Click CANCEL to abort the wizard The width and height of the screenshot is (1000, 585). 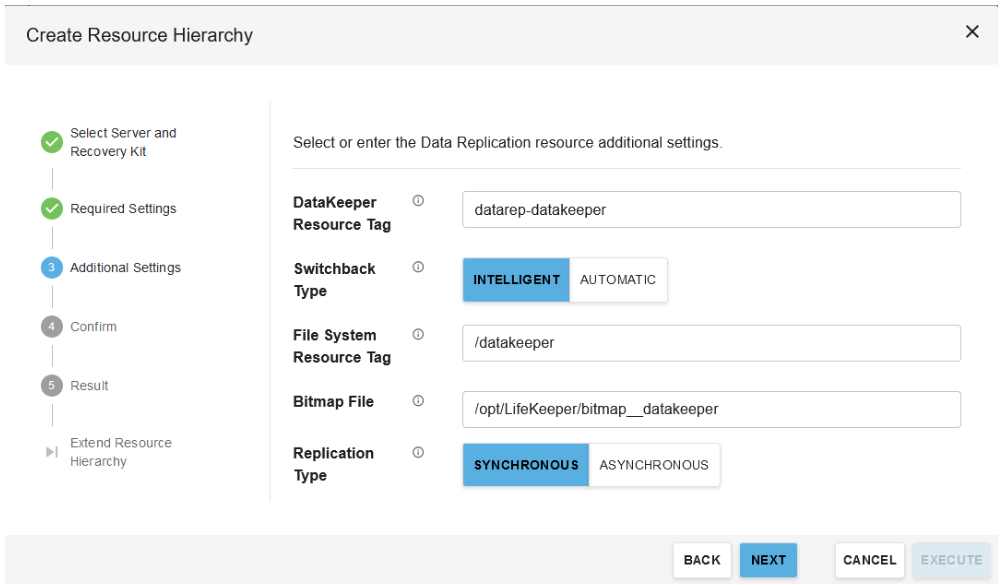(869, 560)
